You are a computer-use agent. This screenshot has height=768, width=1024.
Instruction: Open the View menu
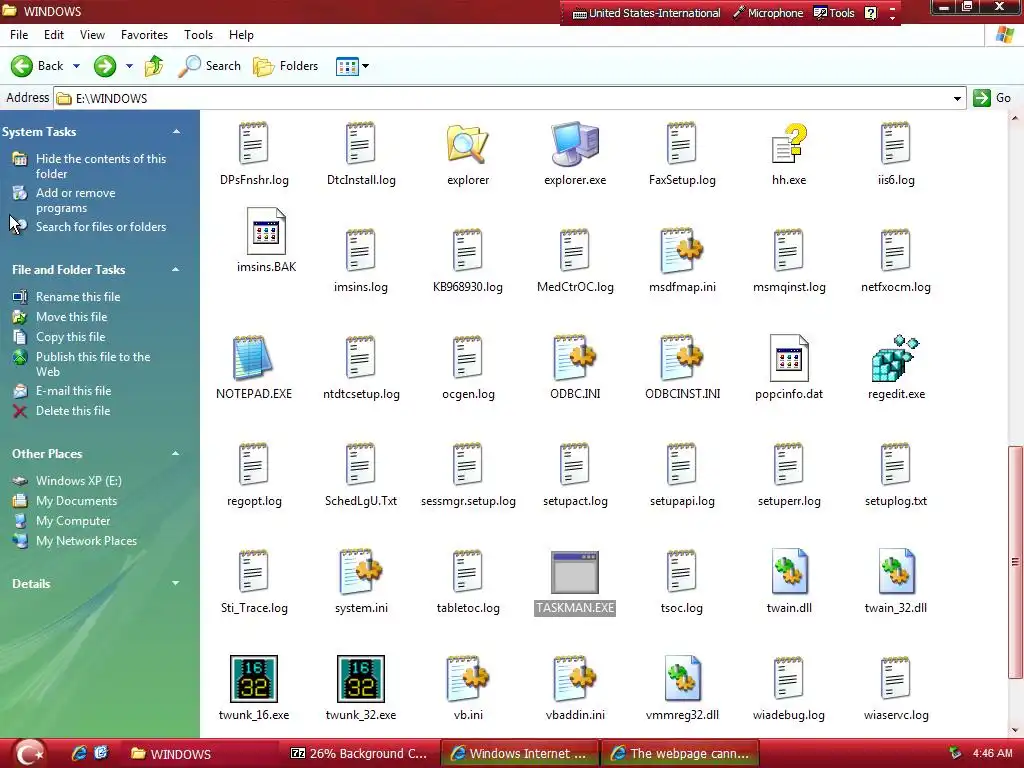92,35
